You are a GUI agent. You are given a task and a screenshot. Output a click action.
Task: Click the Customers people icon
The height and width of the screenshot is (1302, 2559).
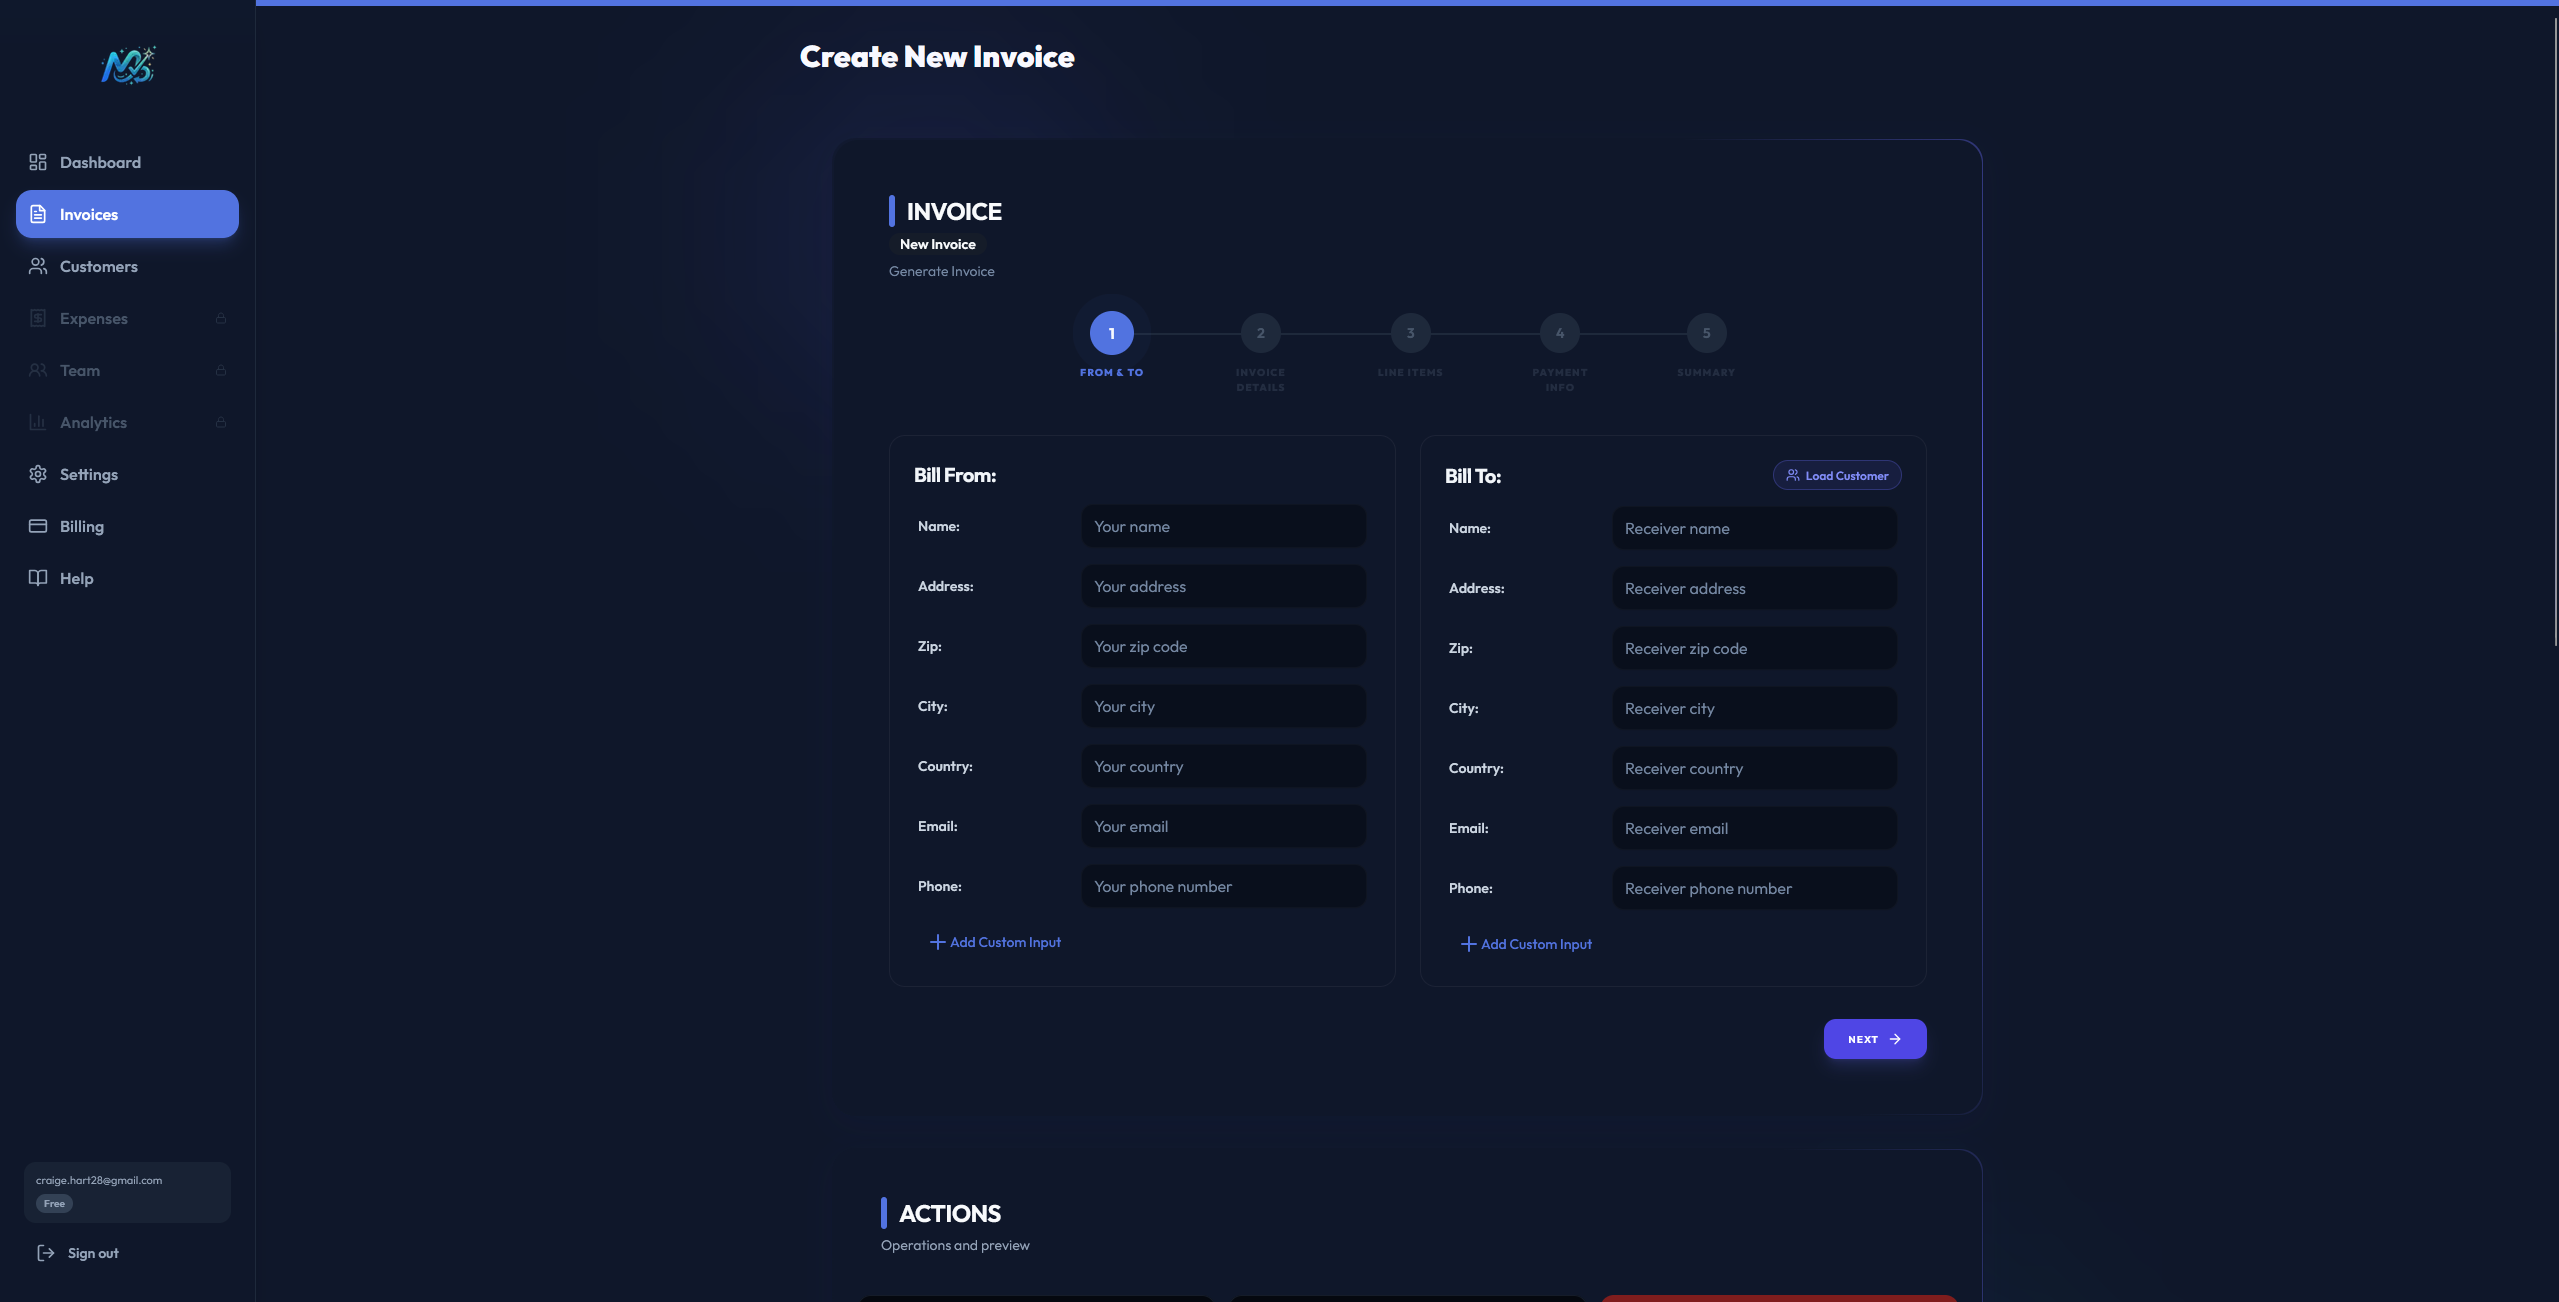[x=38, y=266]
